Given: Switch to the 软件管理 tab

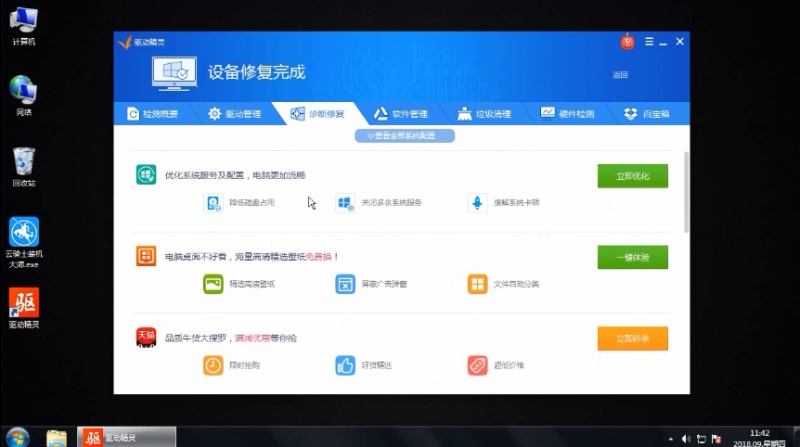Looking at the screenshot, I should pyautogui.click(x=401, y=114).
